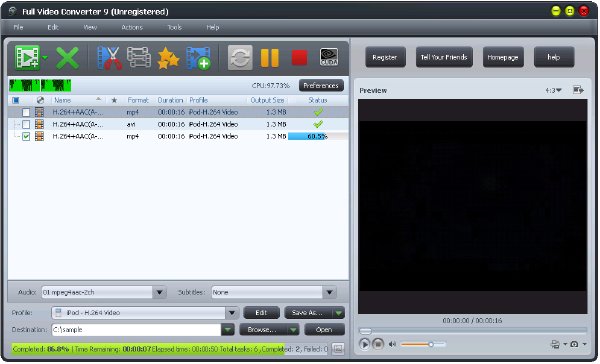Adjust the preview volume slider
Viewport: 600px width, 364px height.
[x=423, y=344]
